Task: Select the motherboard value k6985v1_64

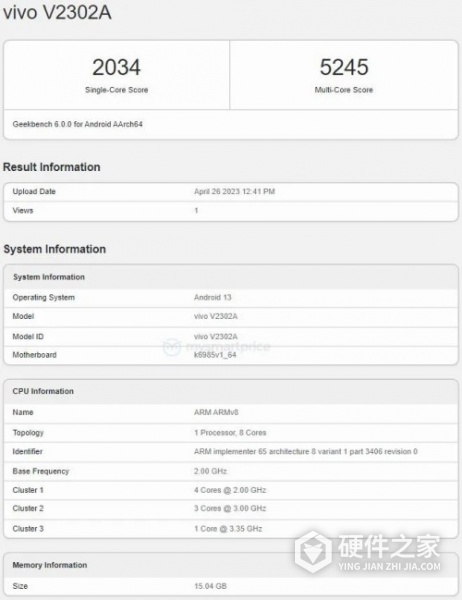Action: coord(215,355)
